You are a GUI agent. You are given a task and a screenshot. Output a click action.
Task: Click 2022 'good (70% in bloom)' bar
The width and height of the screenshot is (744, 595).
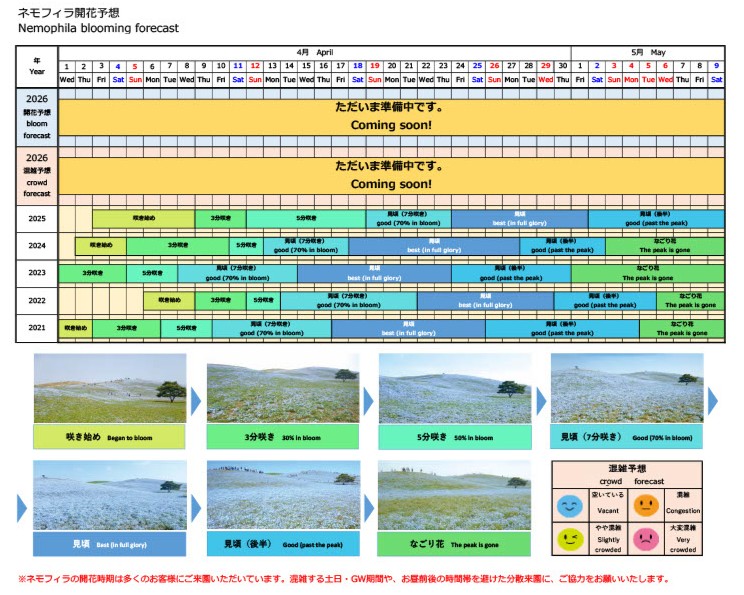pyautogui.click(x=349, y=301)
